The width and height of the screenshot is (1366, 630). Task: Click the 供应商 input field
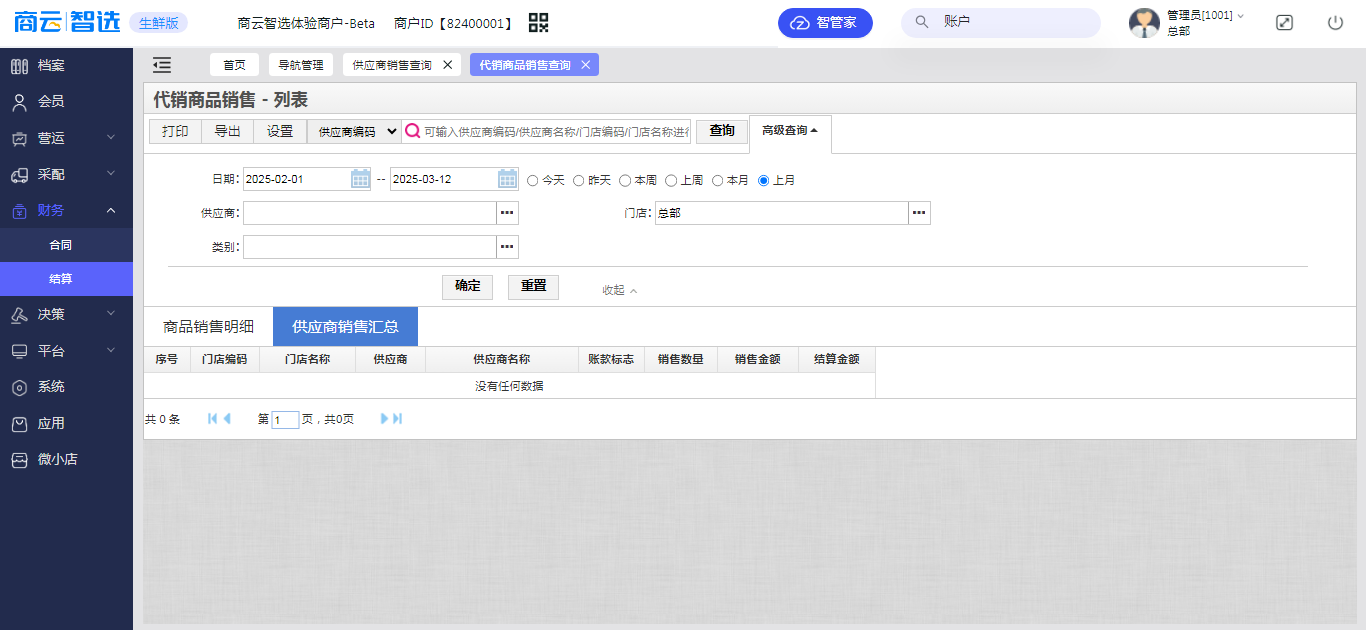(369, 213)
